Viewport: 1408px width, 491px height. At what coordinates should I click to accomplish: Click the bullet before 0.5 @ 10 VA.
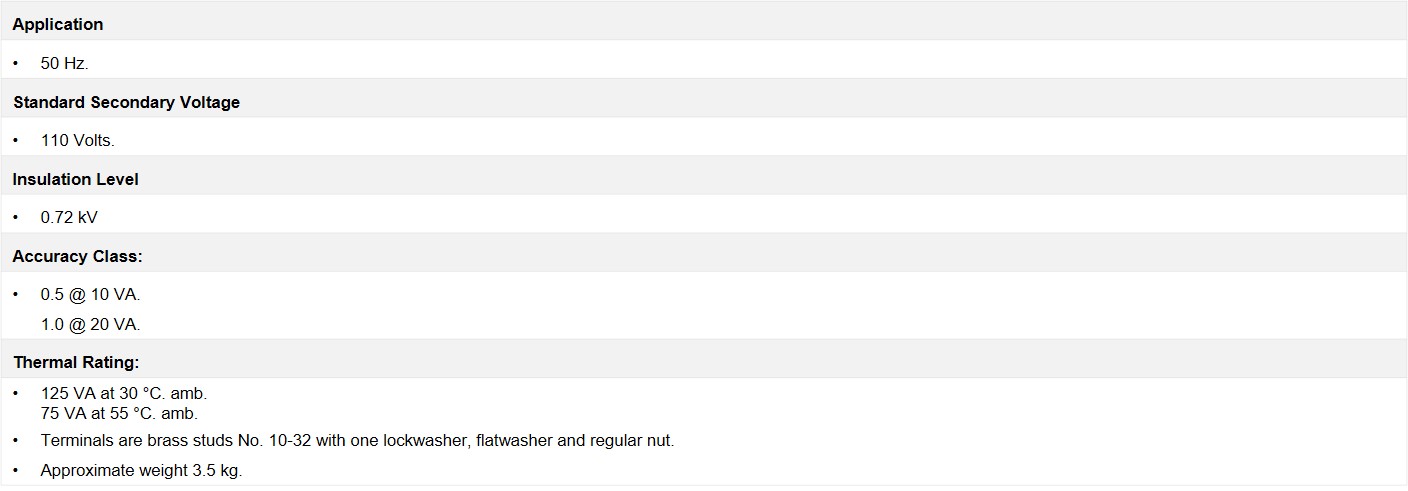coord(16,295)
